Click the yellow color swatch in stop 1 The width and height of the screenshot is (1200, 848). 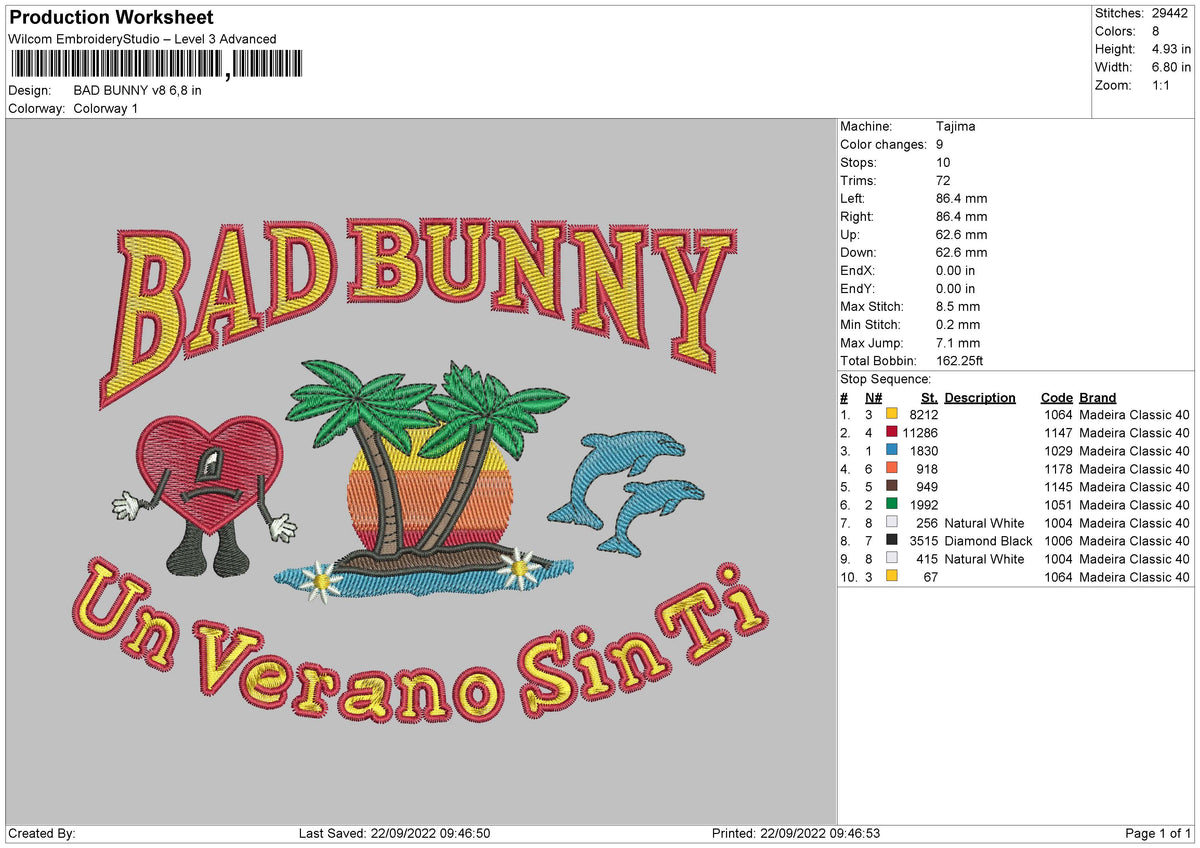[892, 414]
